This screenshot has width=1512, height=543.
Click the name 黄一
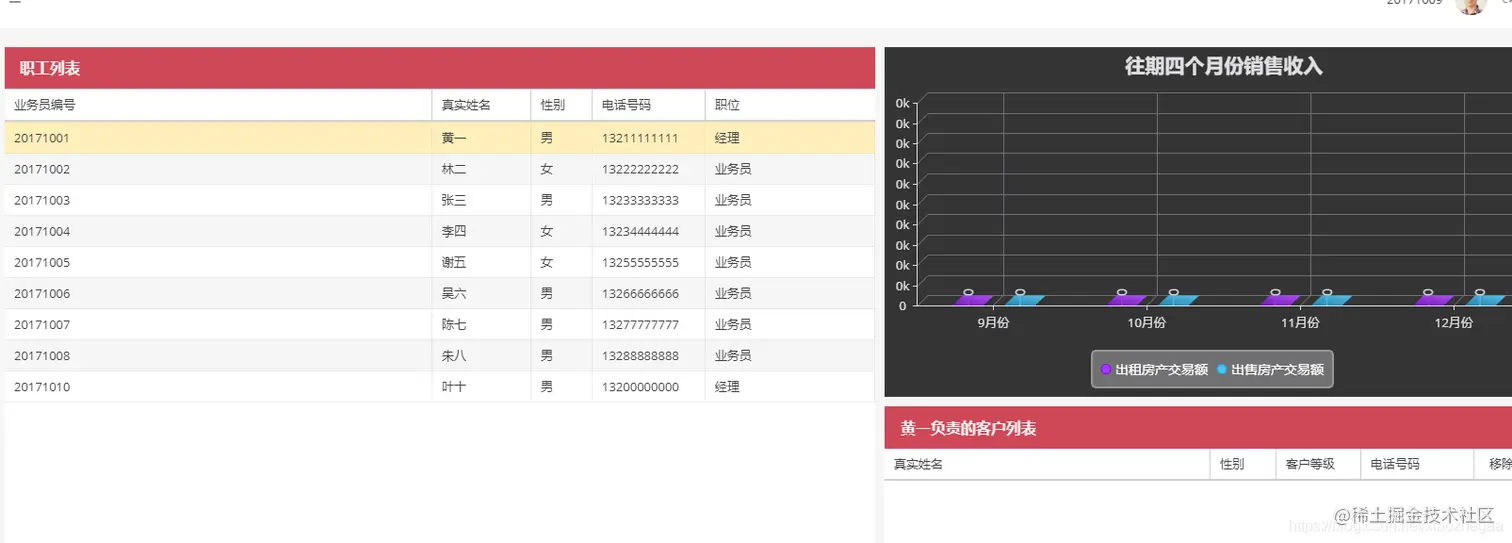coord(454,138)
